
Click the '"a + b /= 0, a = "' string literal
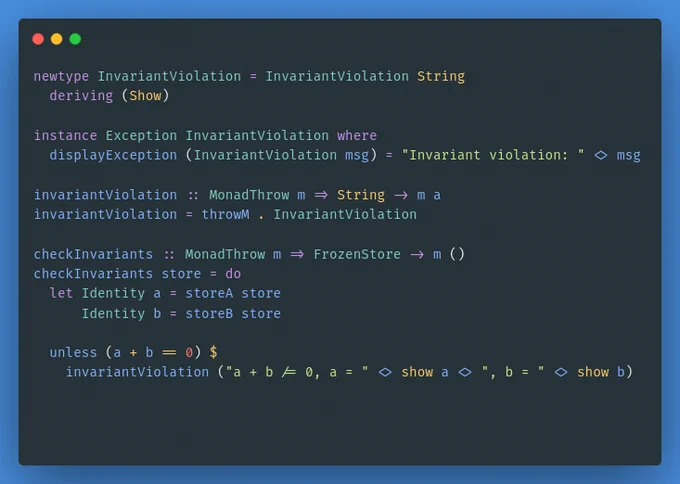[x=297, y=372]
